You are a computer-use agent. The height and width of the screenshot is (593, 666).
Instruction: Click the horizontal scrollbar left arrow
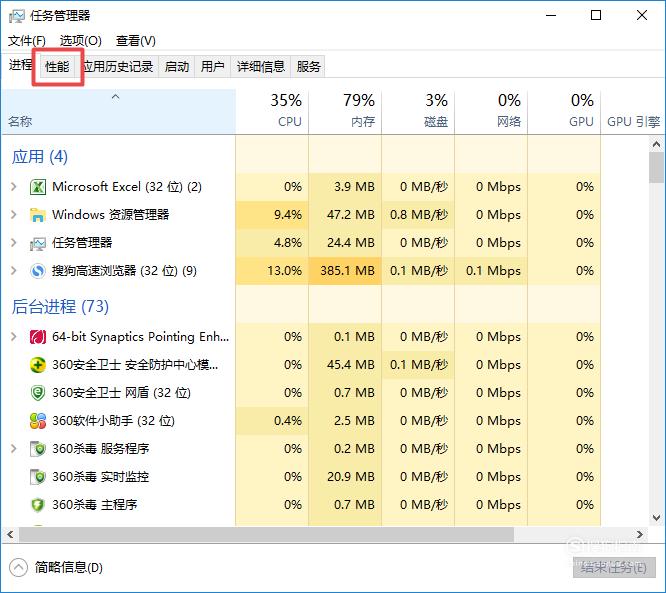click(x=10, y=534)
